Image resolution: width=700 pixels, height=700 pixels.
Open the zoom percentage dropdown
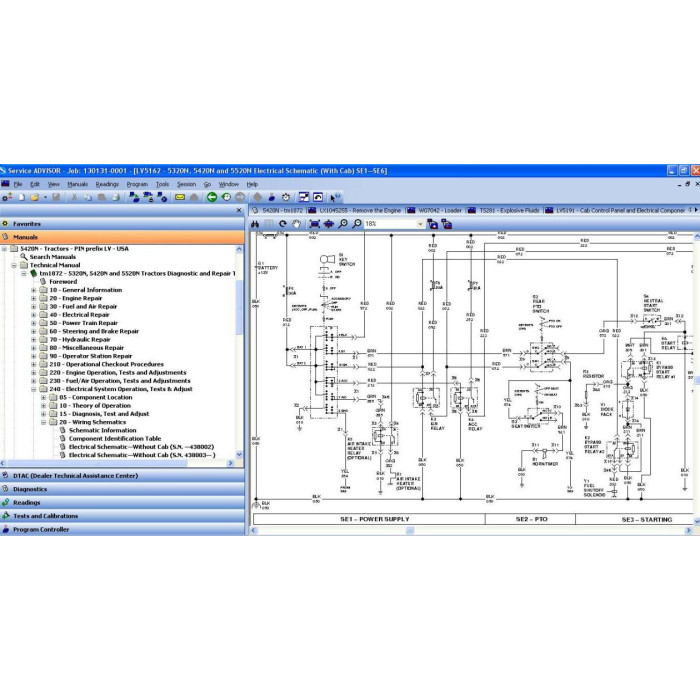pos(420,224)
